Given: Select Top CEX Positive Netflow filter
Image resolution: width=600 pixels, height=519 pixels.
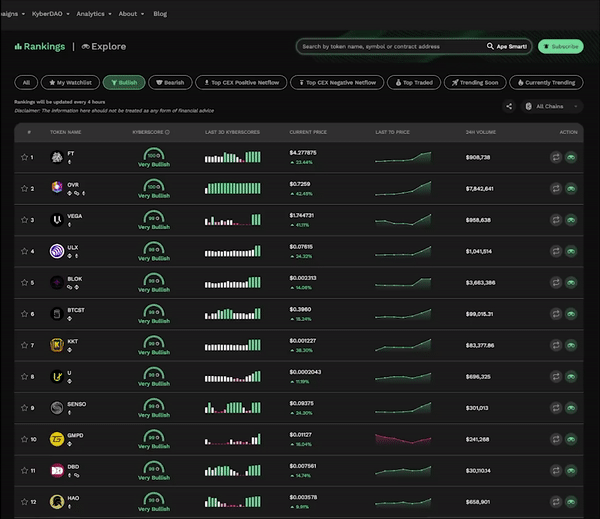Looking at the screenshot, I should tap(241, 83).
